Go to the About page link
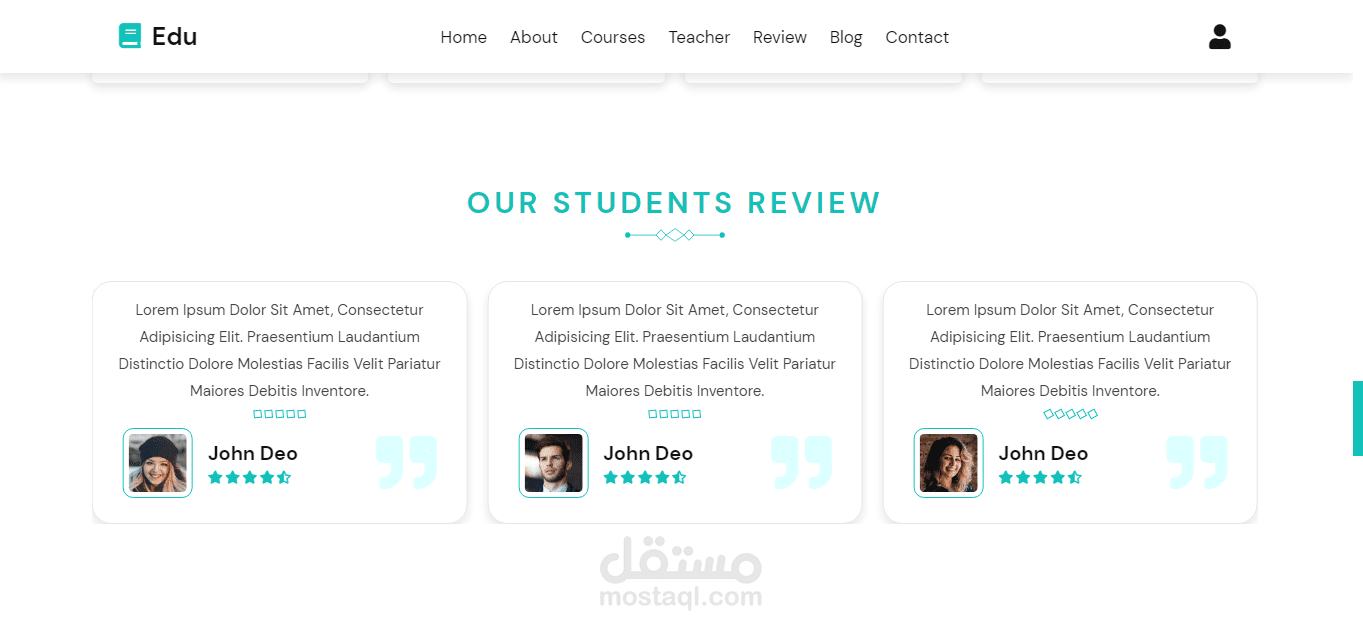Screen dimensions: 1363x623 pyautogui.click(x=534, y=37)
